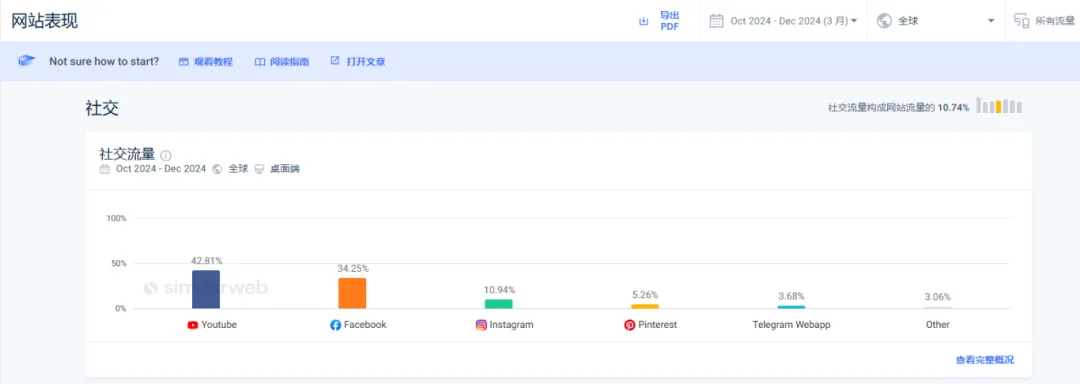This screenshot has width=1080, height=384.
Task: Click the green Instagram bar in chart
Action: click(x=499, y=303)
